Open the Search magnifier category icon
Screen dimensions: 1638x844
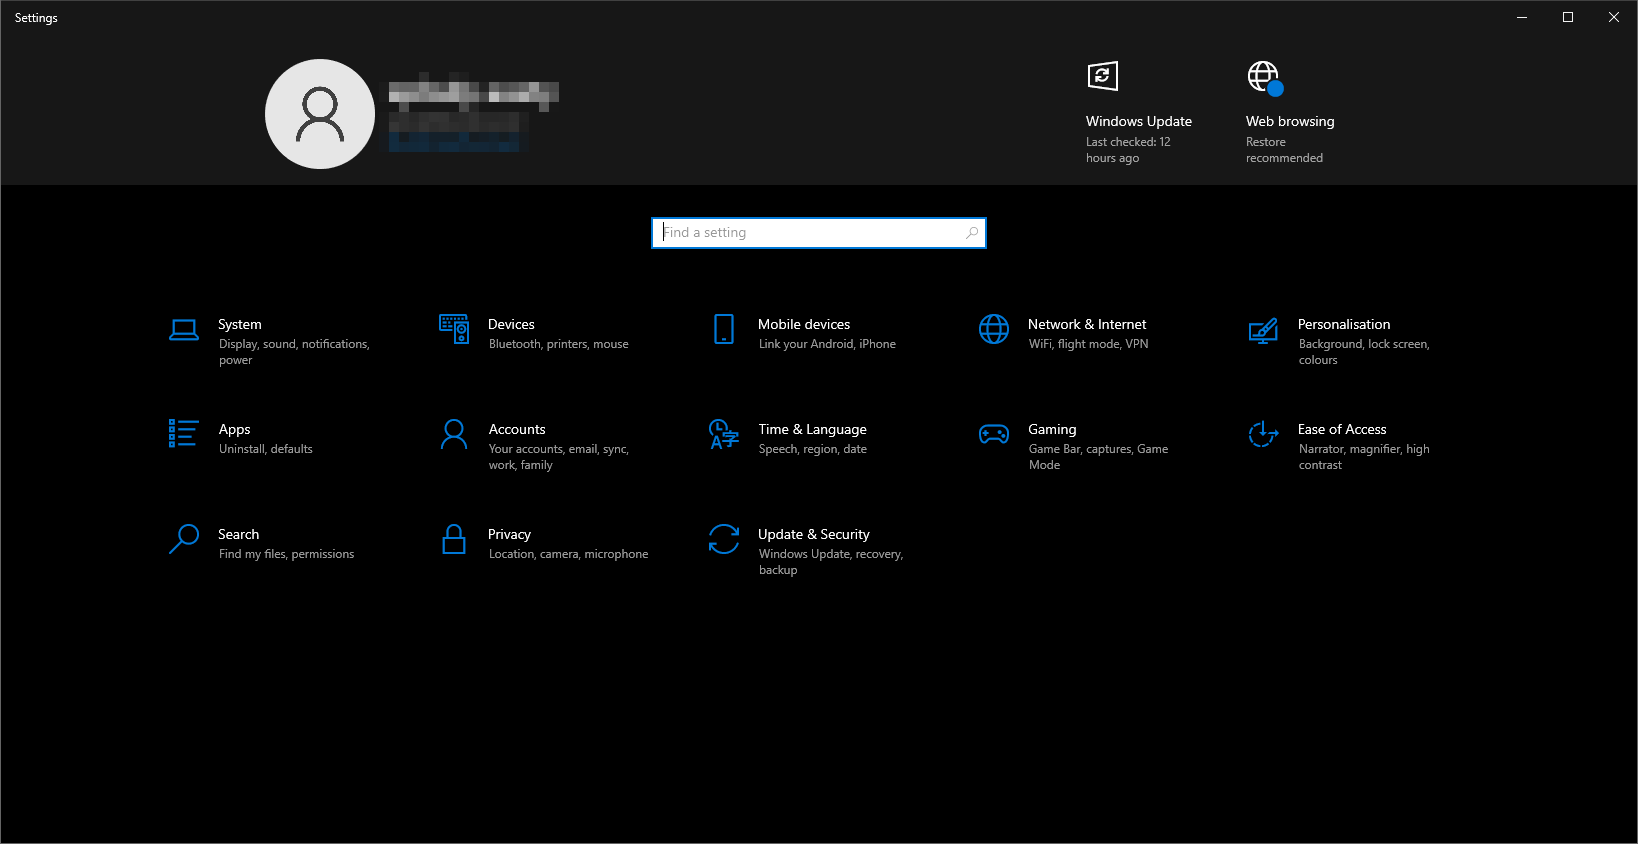coord(184,539)
